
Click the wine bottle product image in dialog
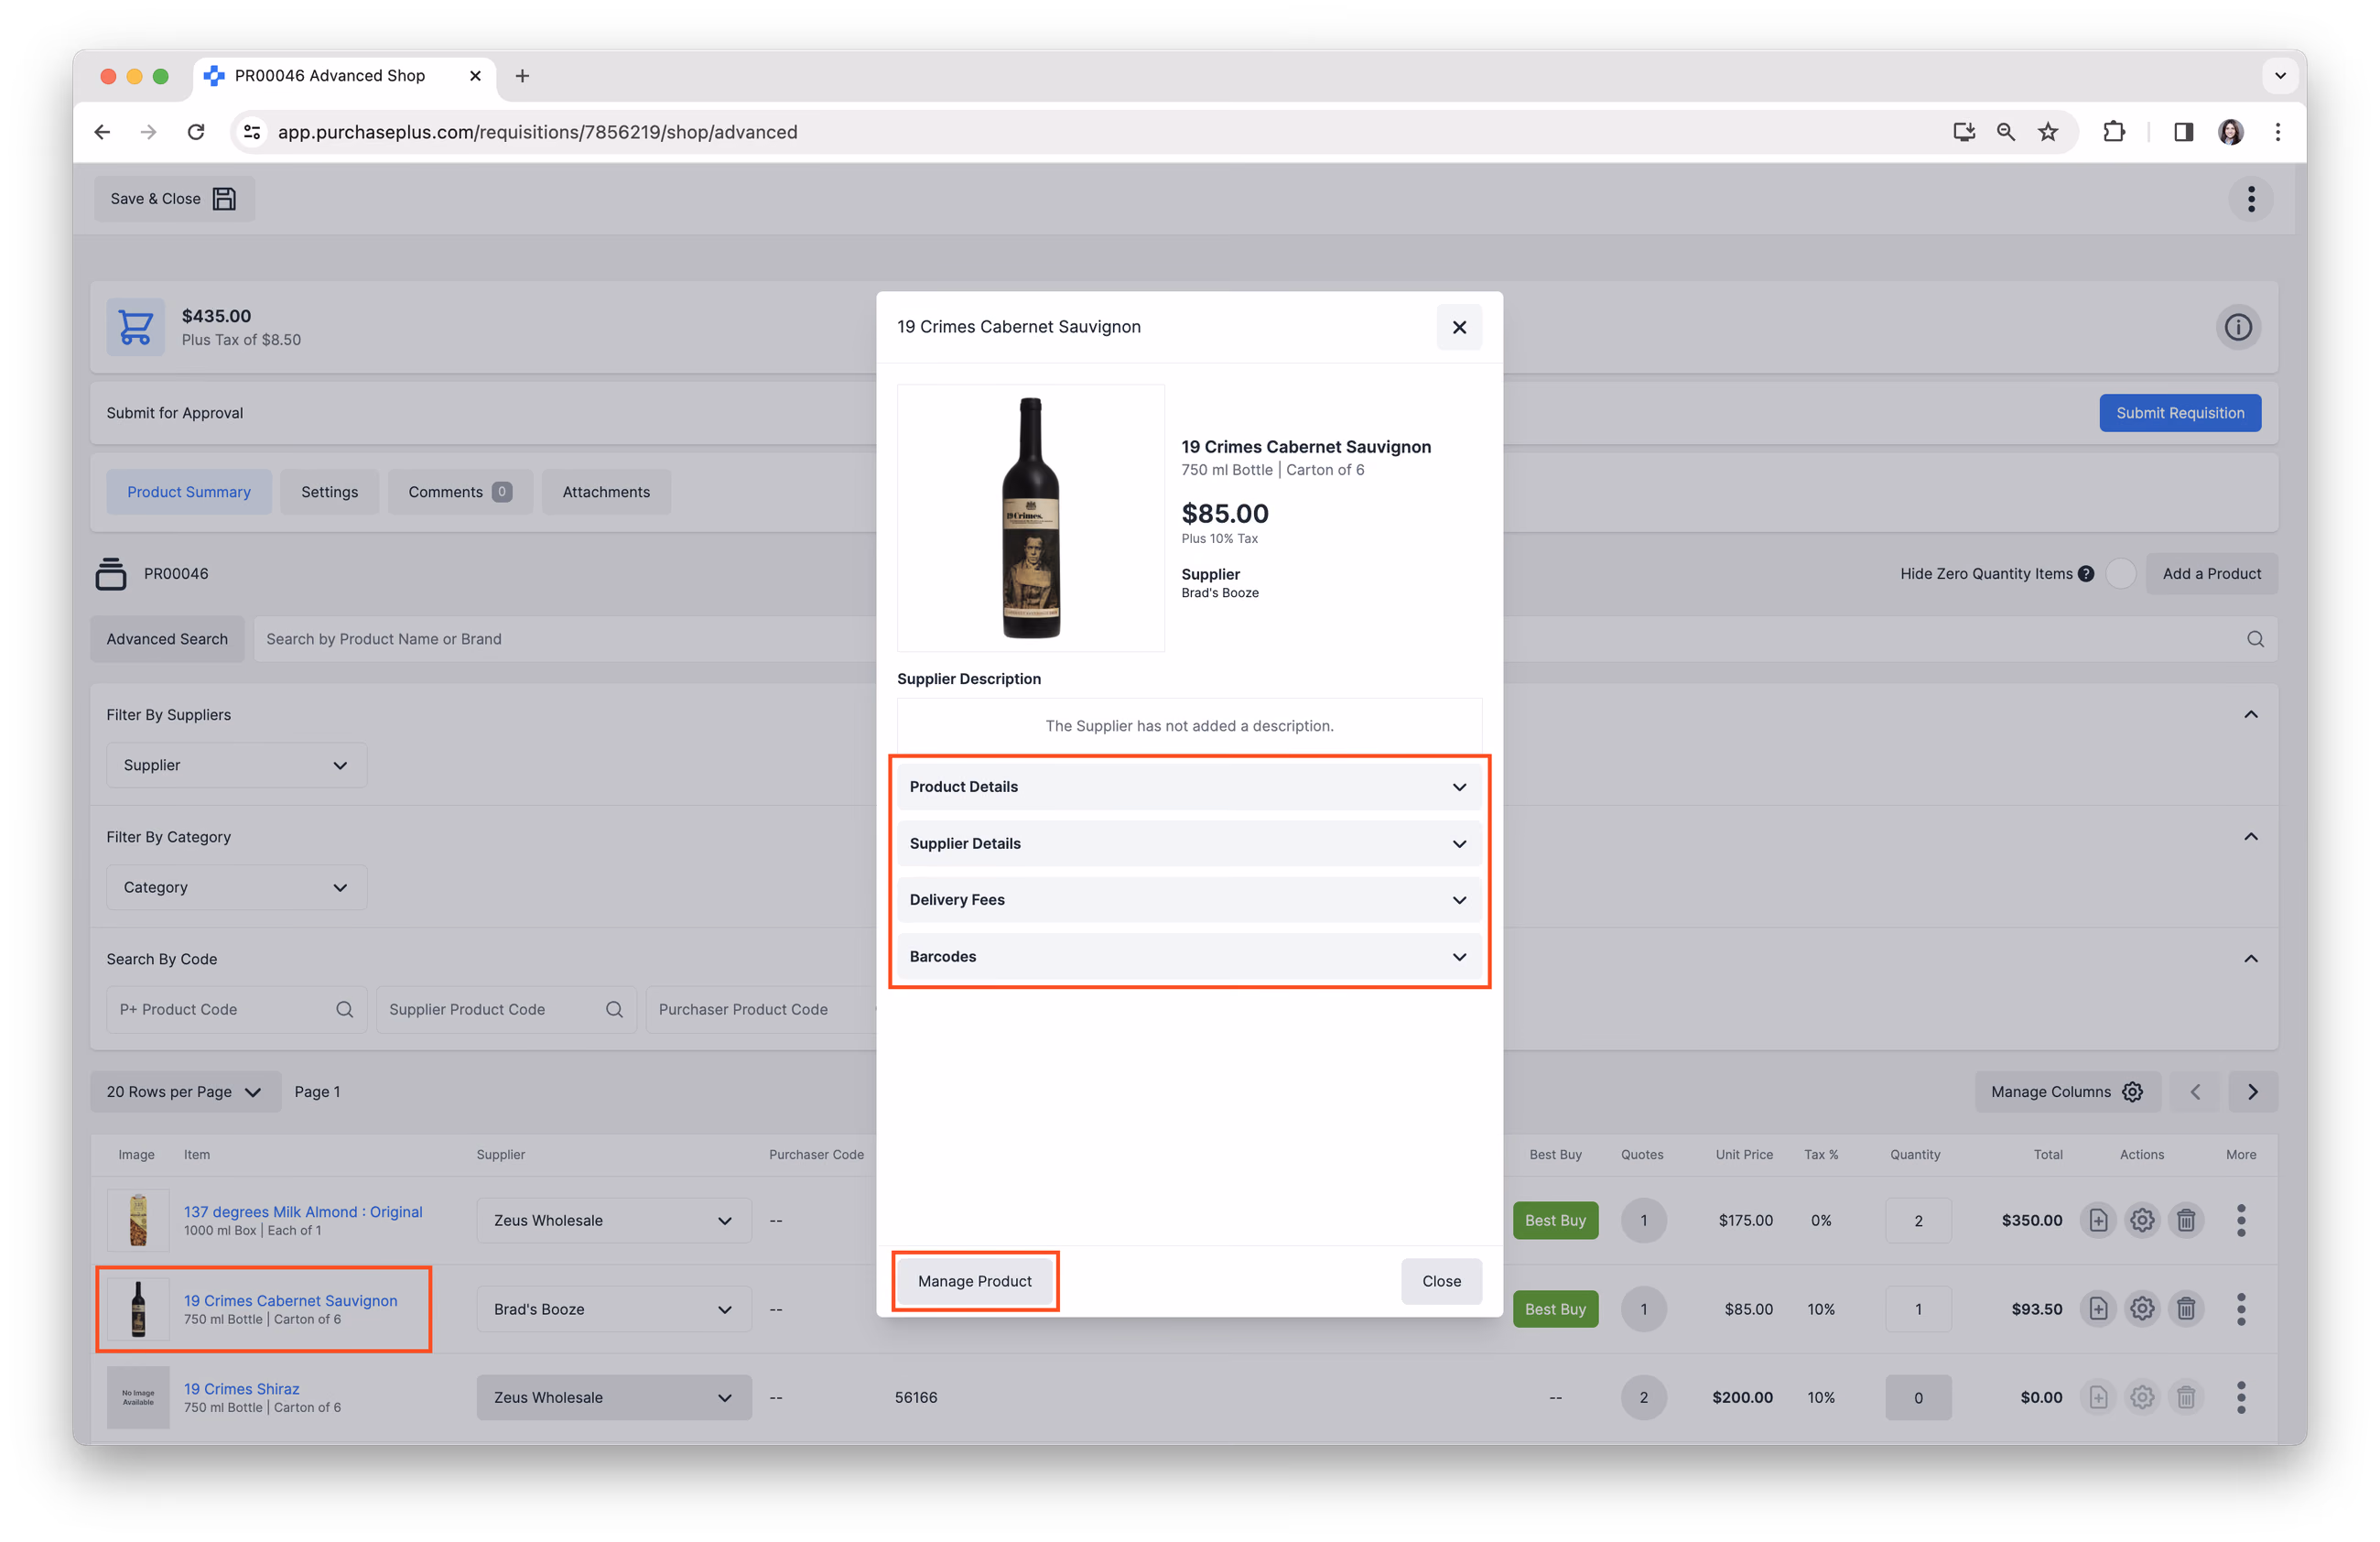click(x=1031, y=518)
